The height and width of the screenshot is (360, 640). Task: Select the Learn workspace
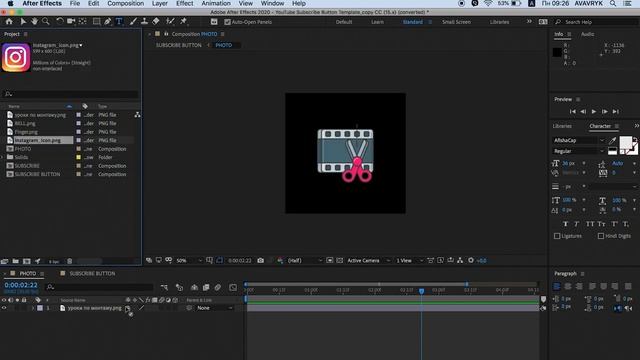point(377,22)
